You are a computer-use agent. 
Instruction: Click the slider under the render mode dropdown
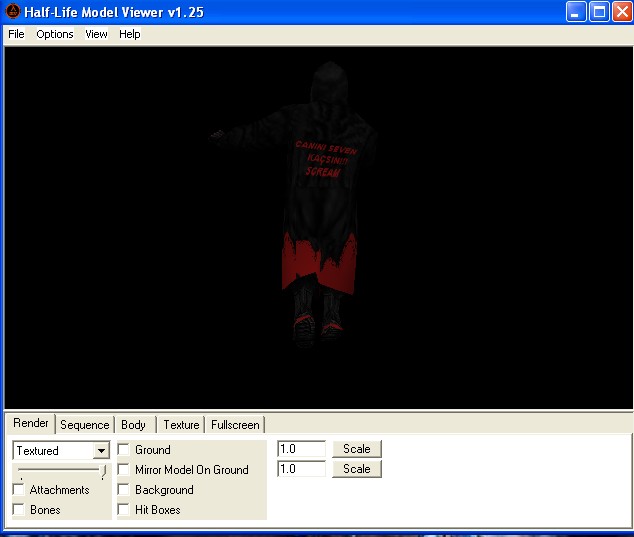click(x=60, y=471)
